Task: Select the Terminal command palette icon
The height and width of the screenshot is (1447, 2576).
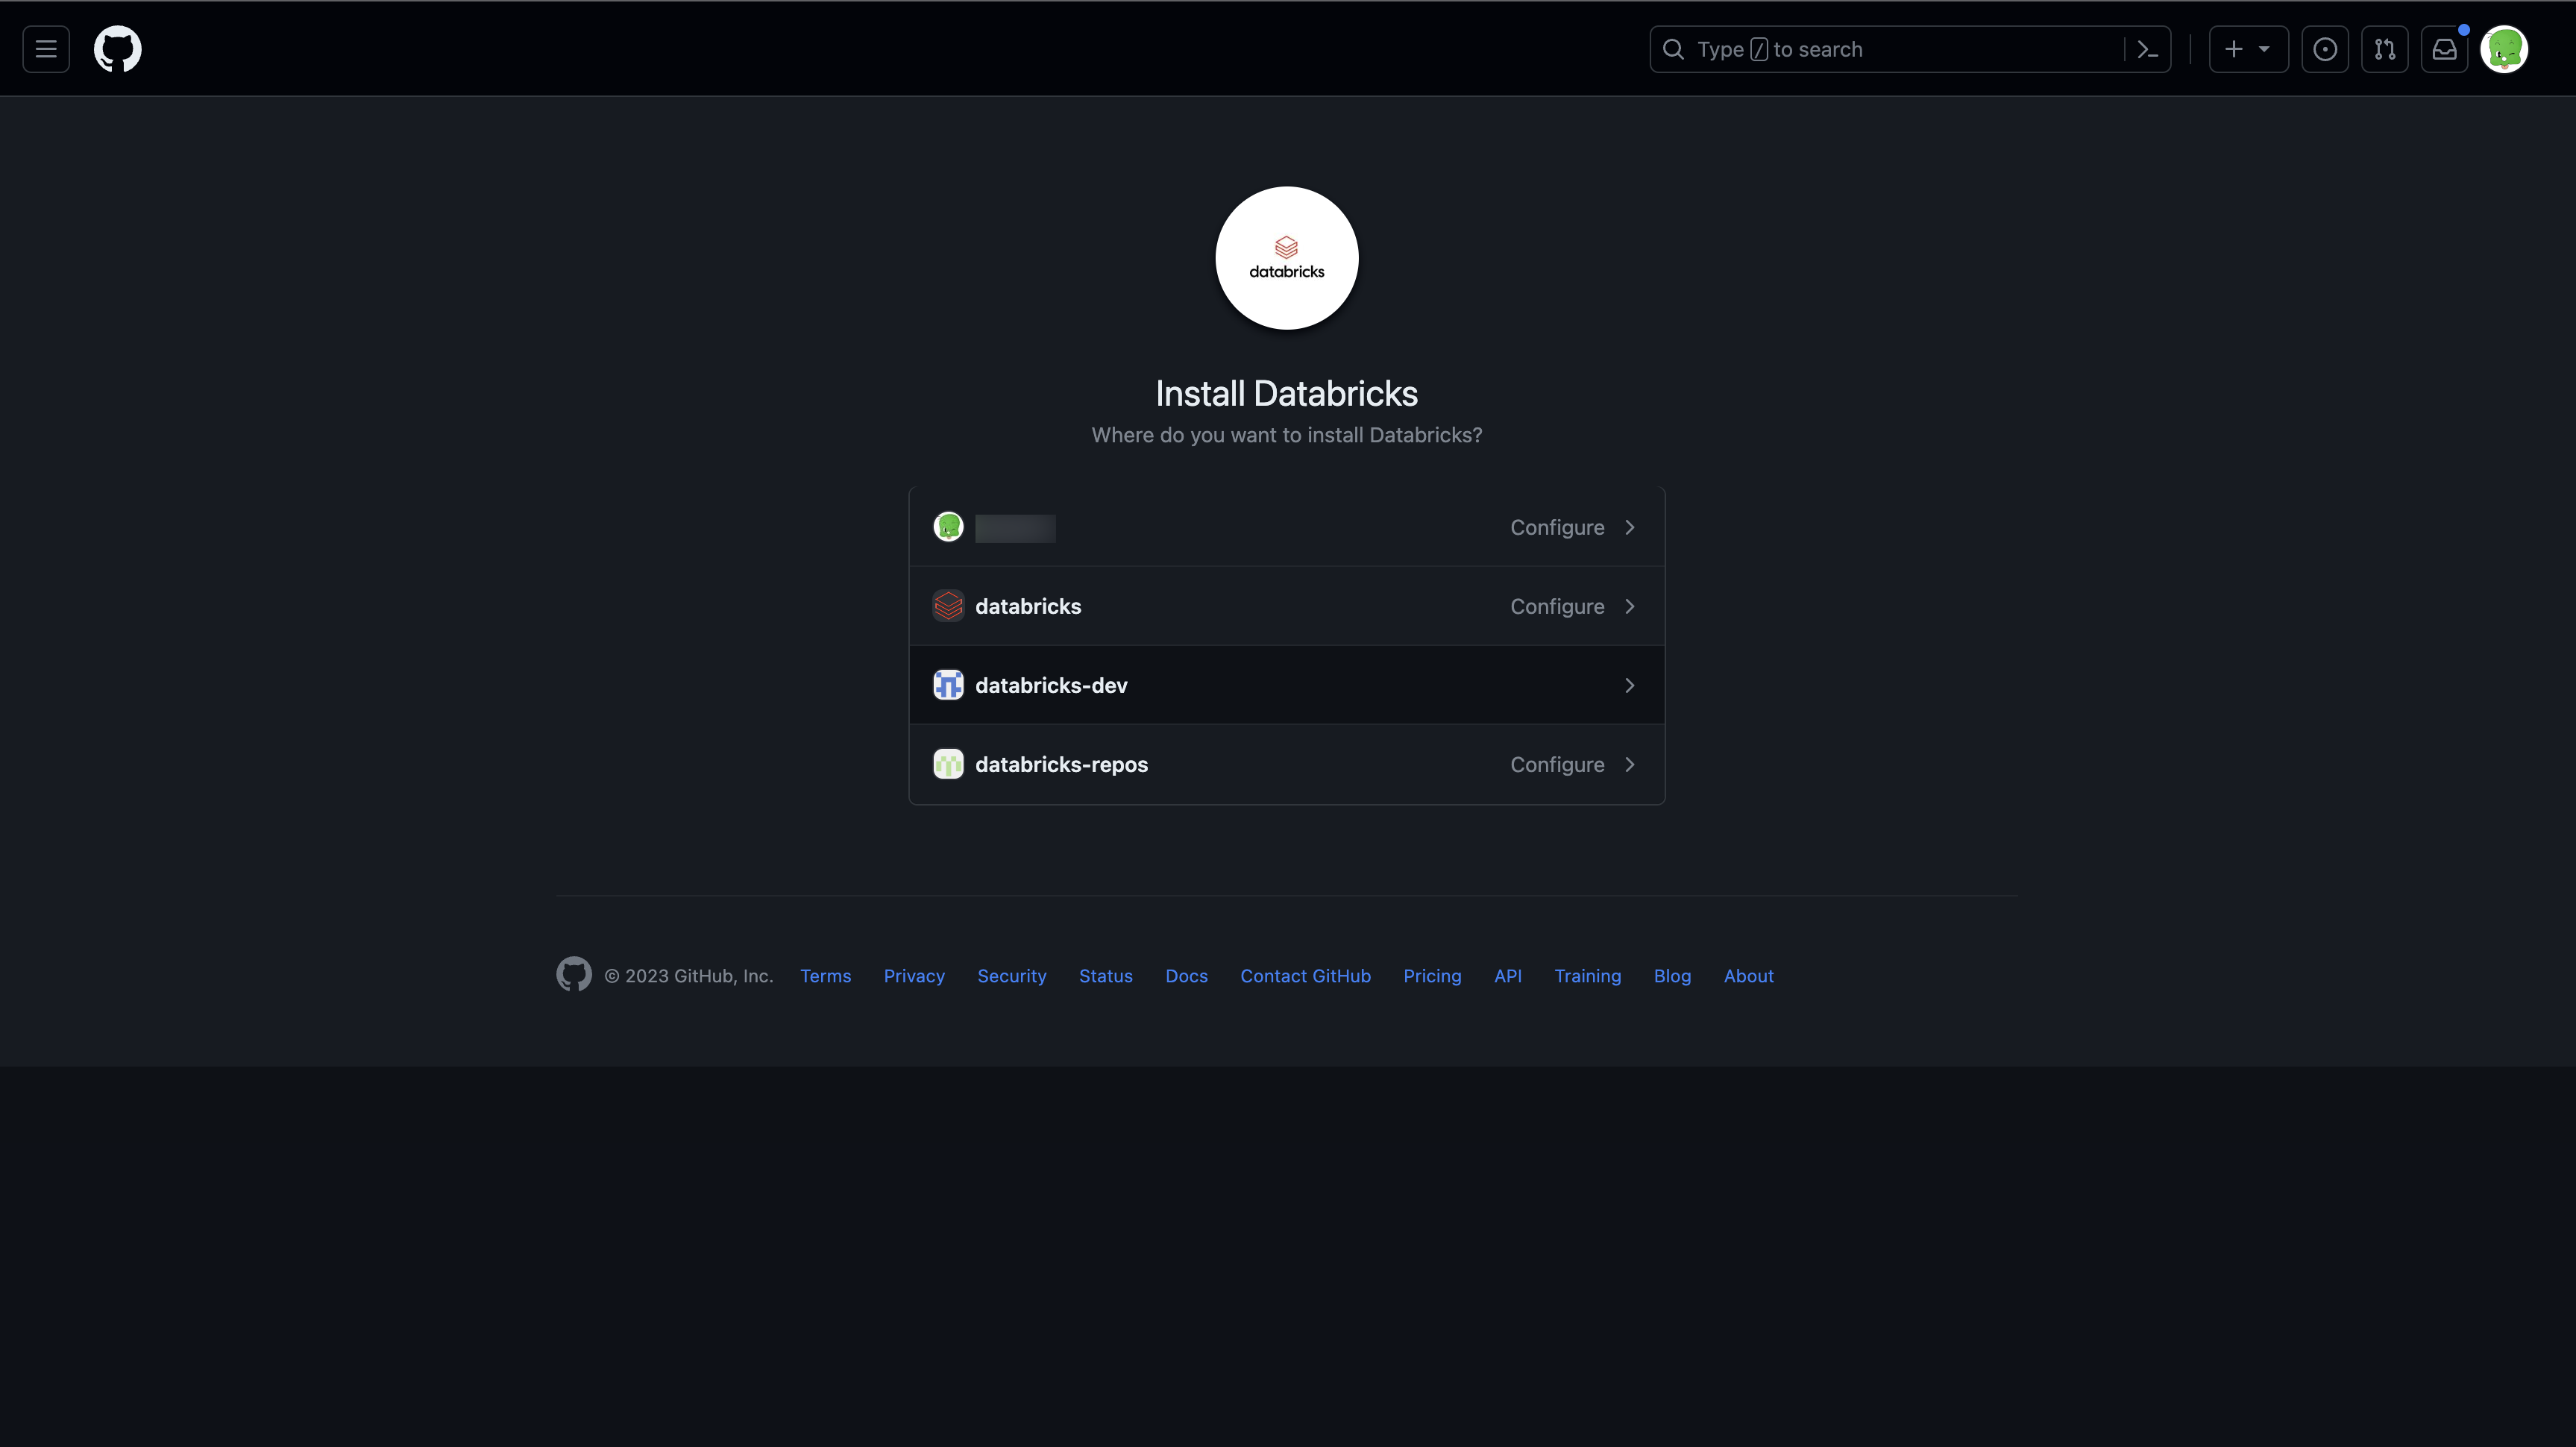Action: [x=2148, y=48]
